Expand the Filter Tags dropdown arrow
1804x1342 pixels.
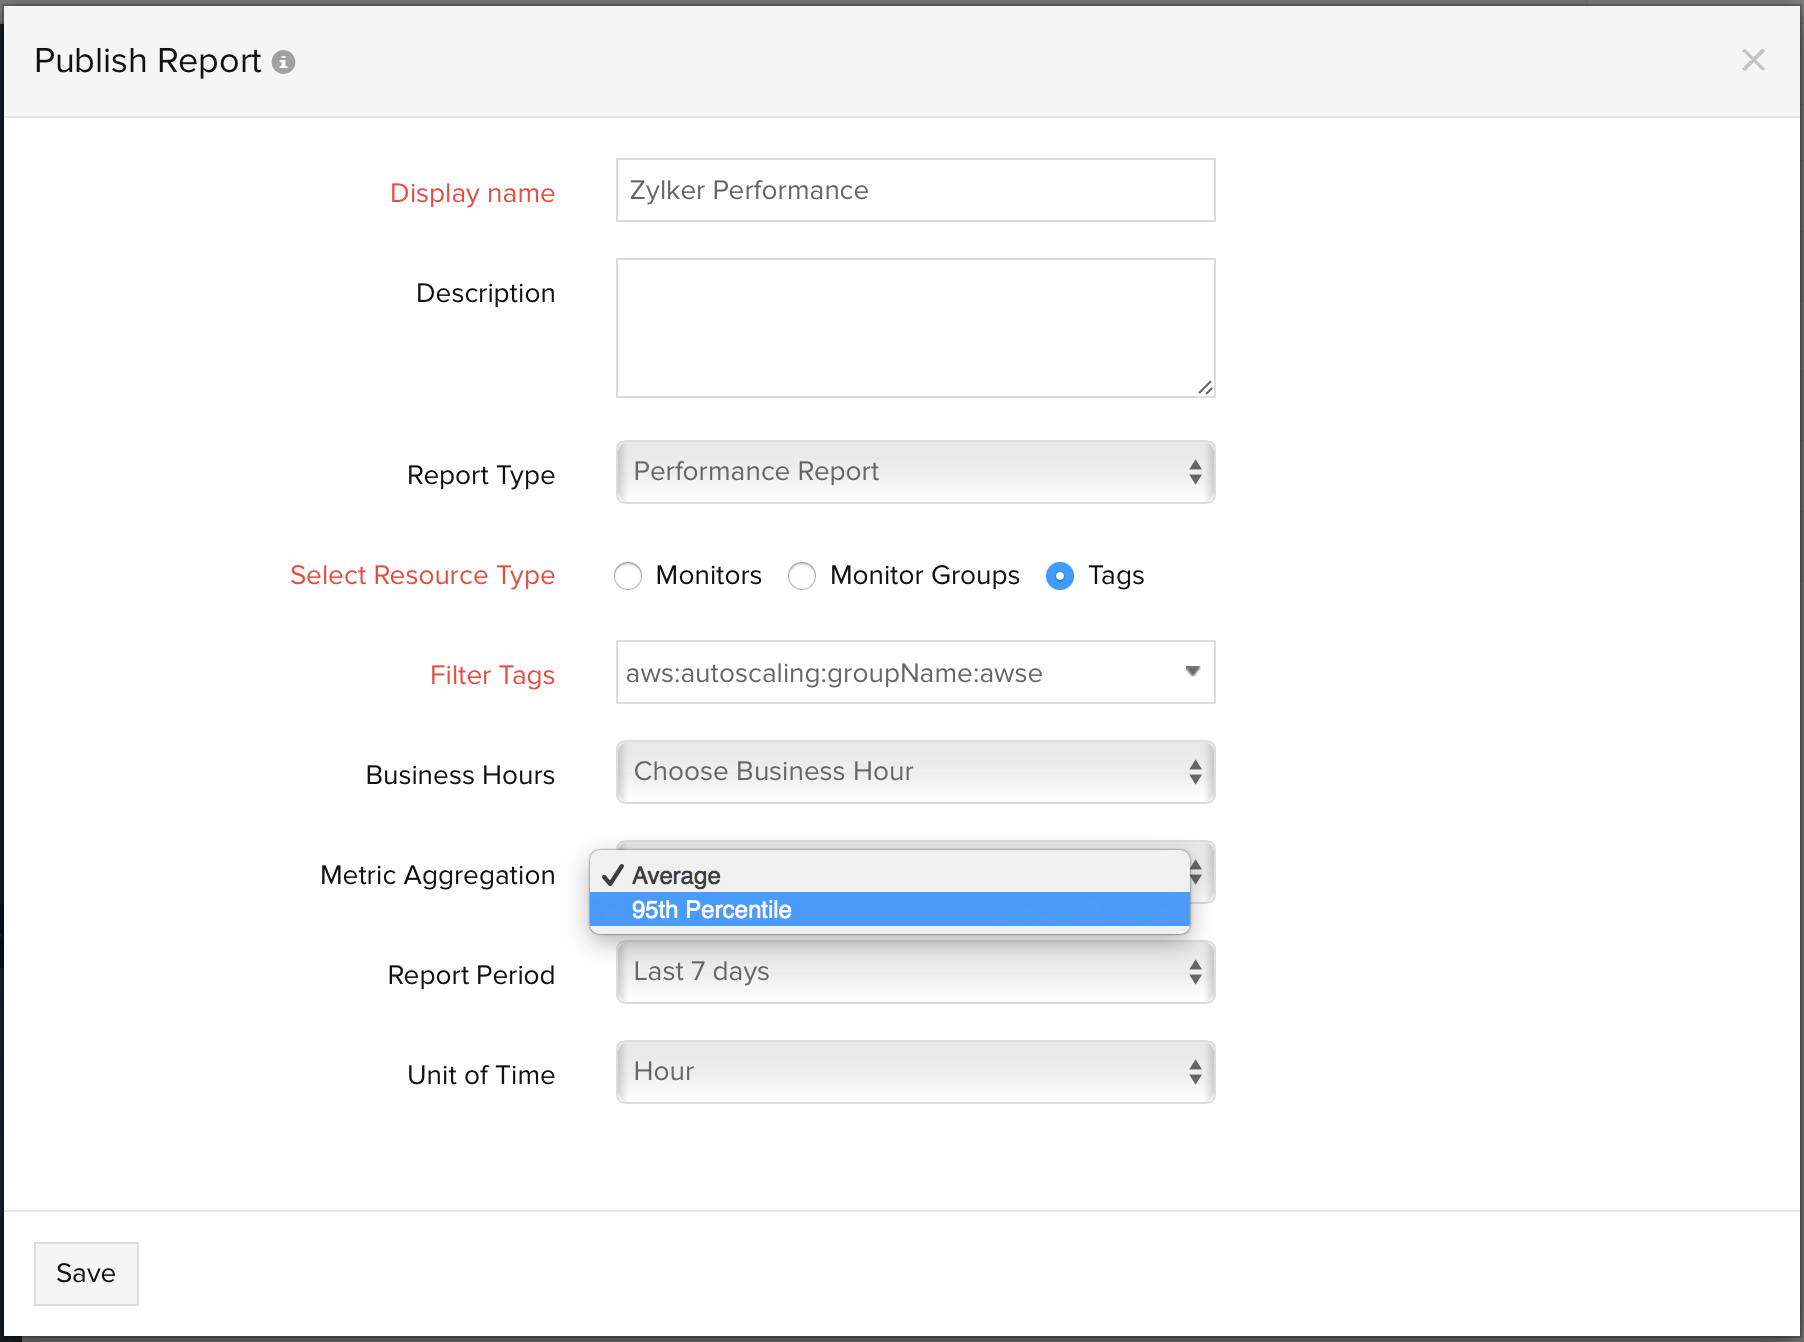[1192, 671]
